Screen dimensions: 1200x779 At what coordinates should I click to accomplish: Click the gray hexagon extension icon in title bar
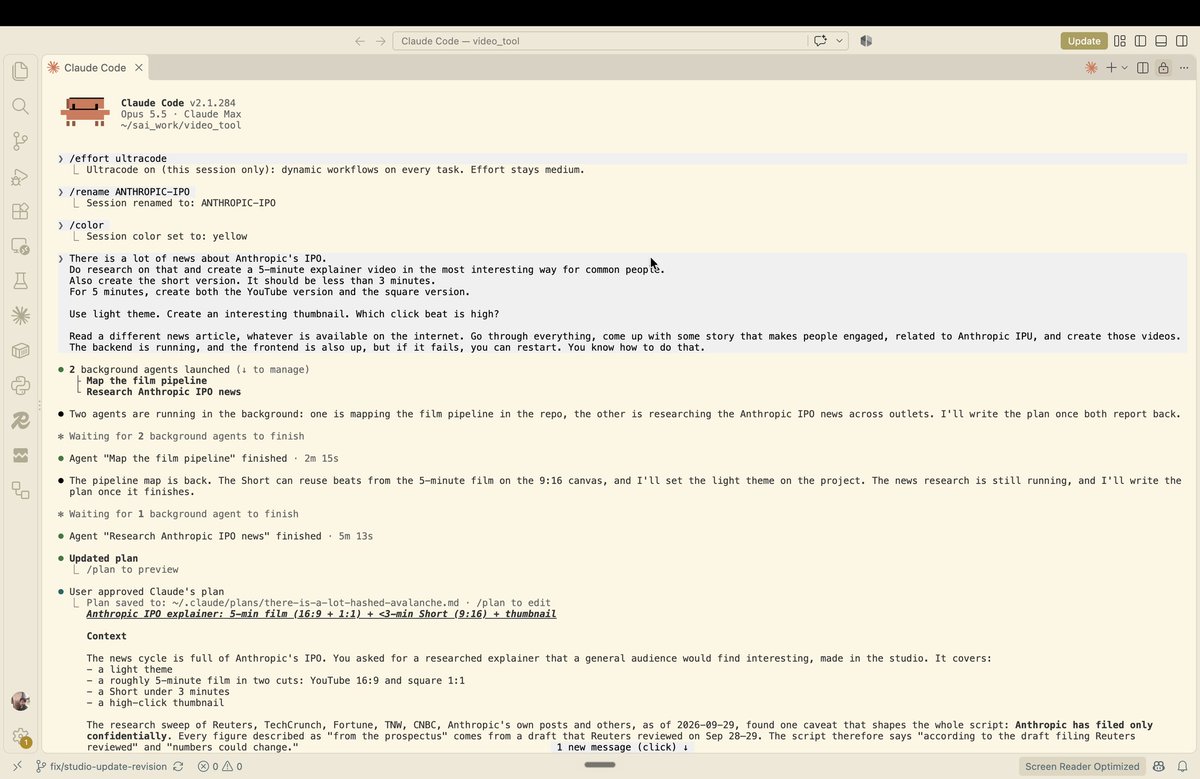coord(867,41)
